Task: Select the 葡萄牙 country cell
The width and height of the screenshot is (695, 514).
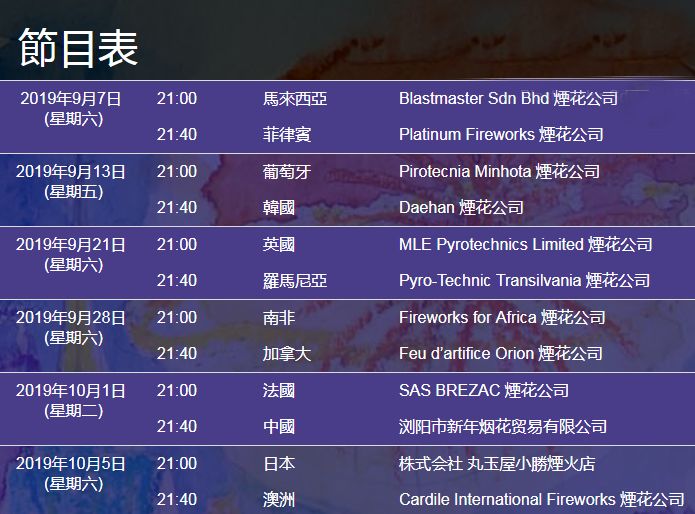Action: click(x=287, y=171)
